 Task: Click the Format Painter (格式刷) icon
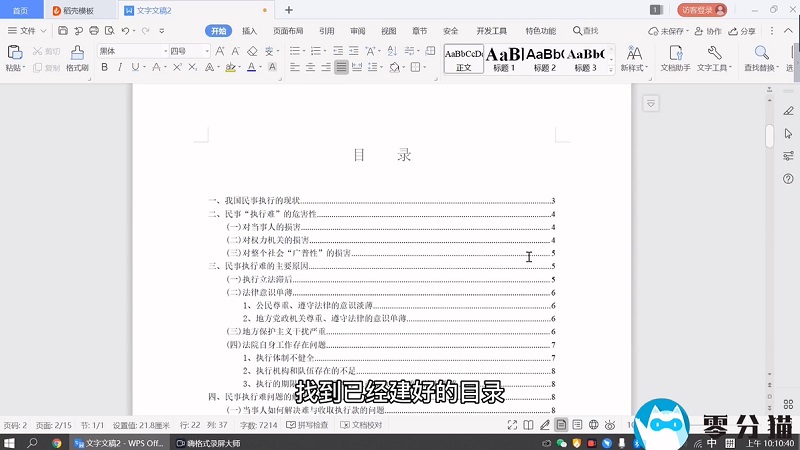pos(77,52)
